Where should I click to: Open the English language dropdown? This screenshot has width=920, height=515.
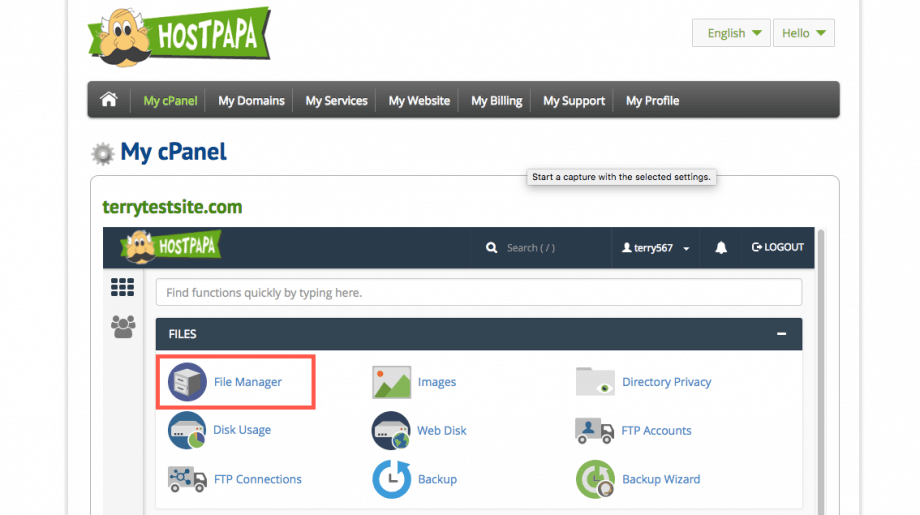(x=731, y=33)
